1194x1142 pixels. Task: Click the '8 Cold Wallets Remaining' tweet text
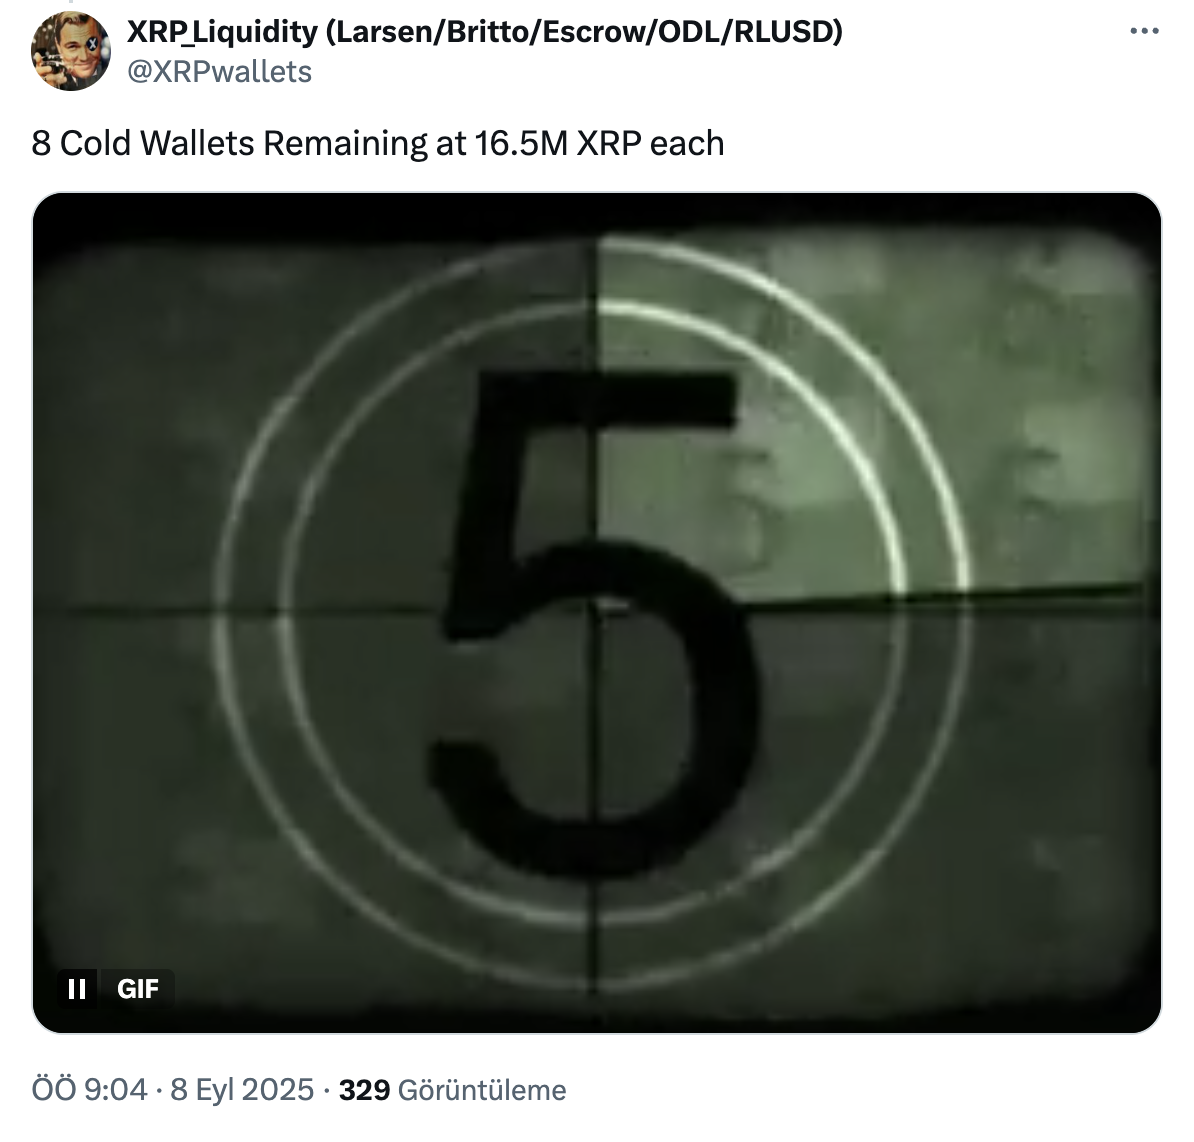pos(228,143)
